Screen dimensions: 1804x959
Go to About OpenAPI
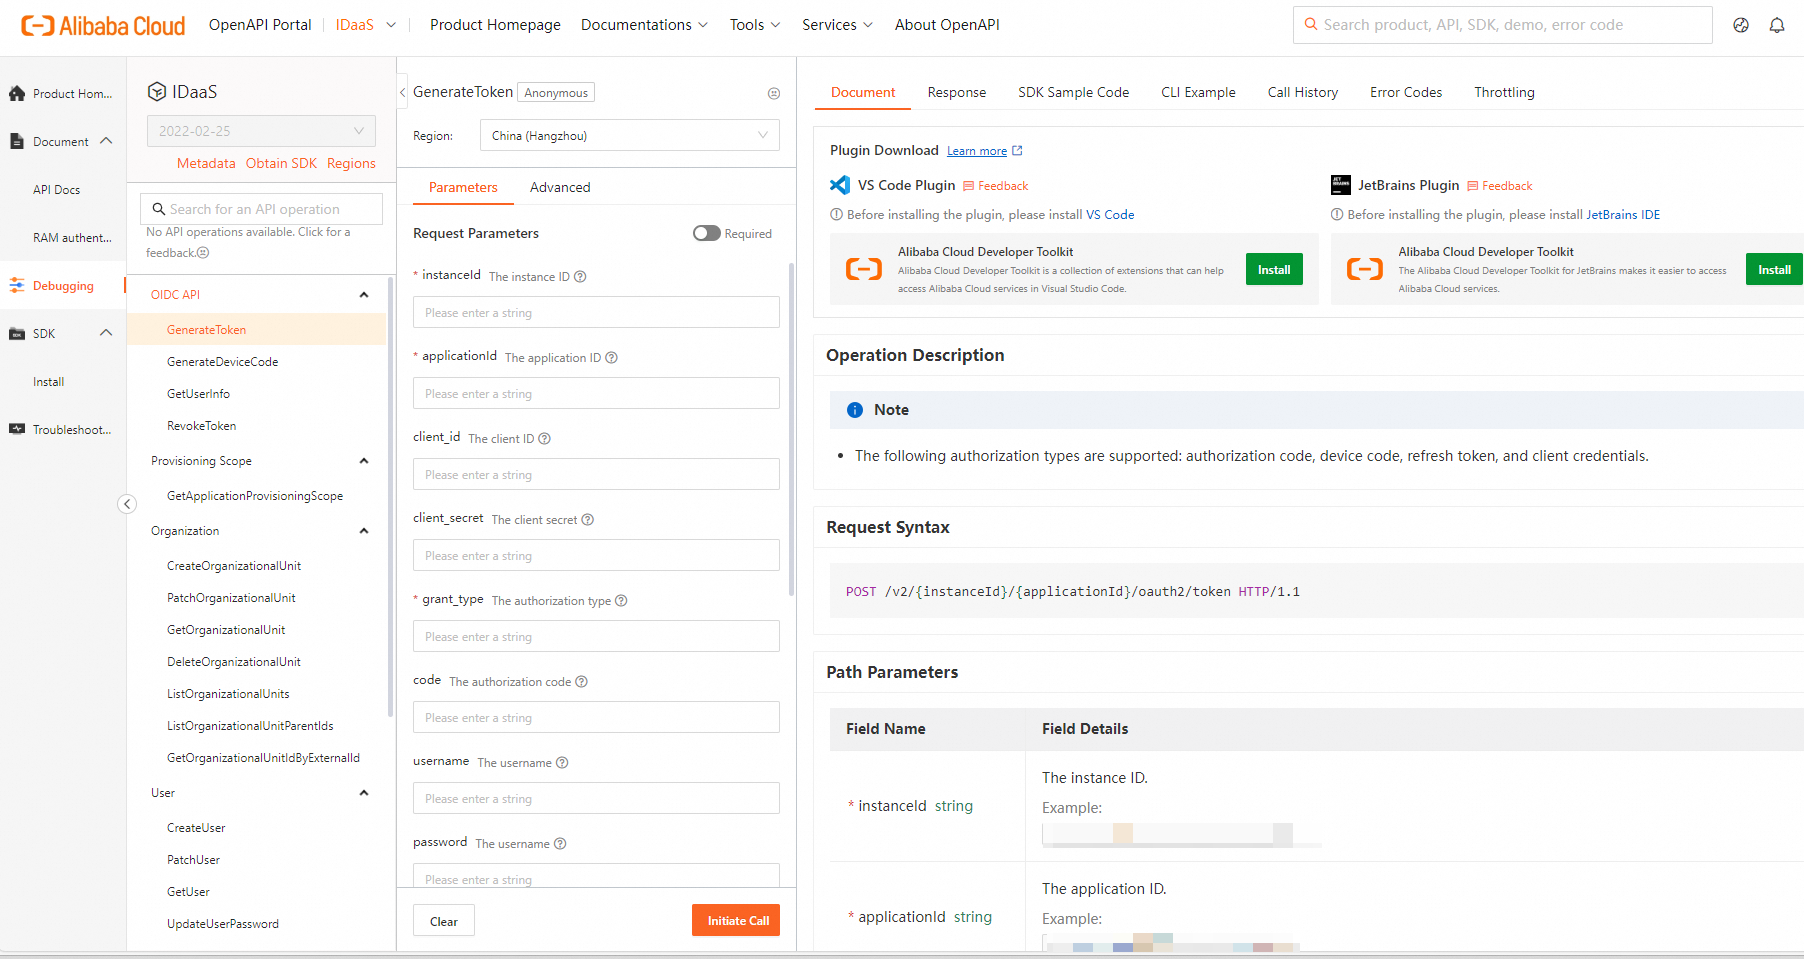(x=947, y=25)
